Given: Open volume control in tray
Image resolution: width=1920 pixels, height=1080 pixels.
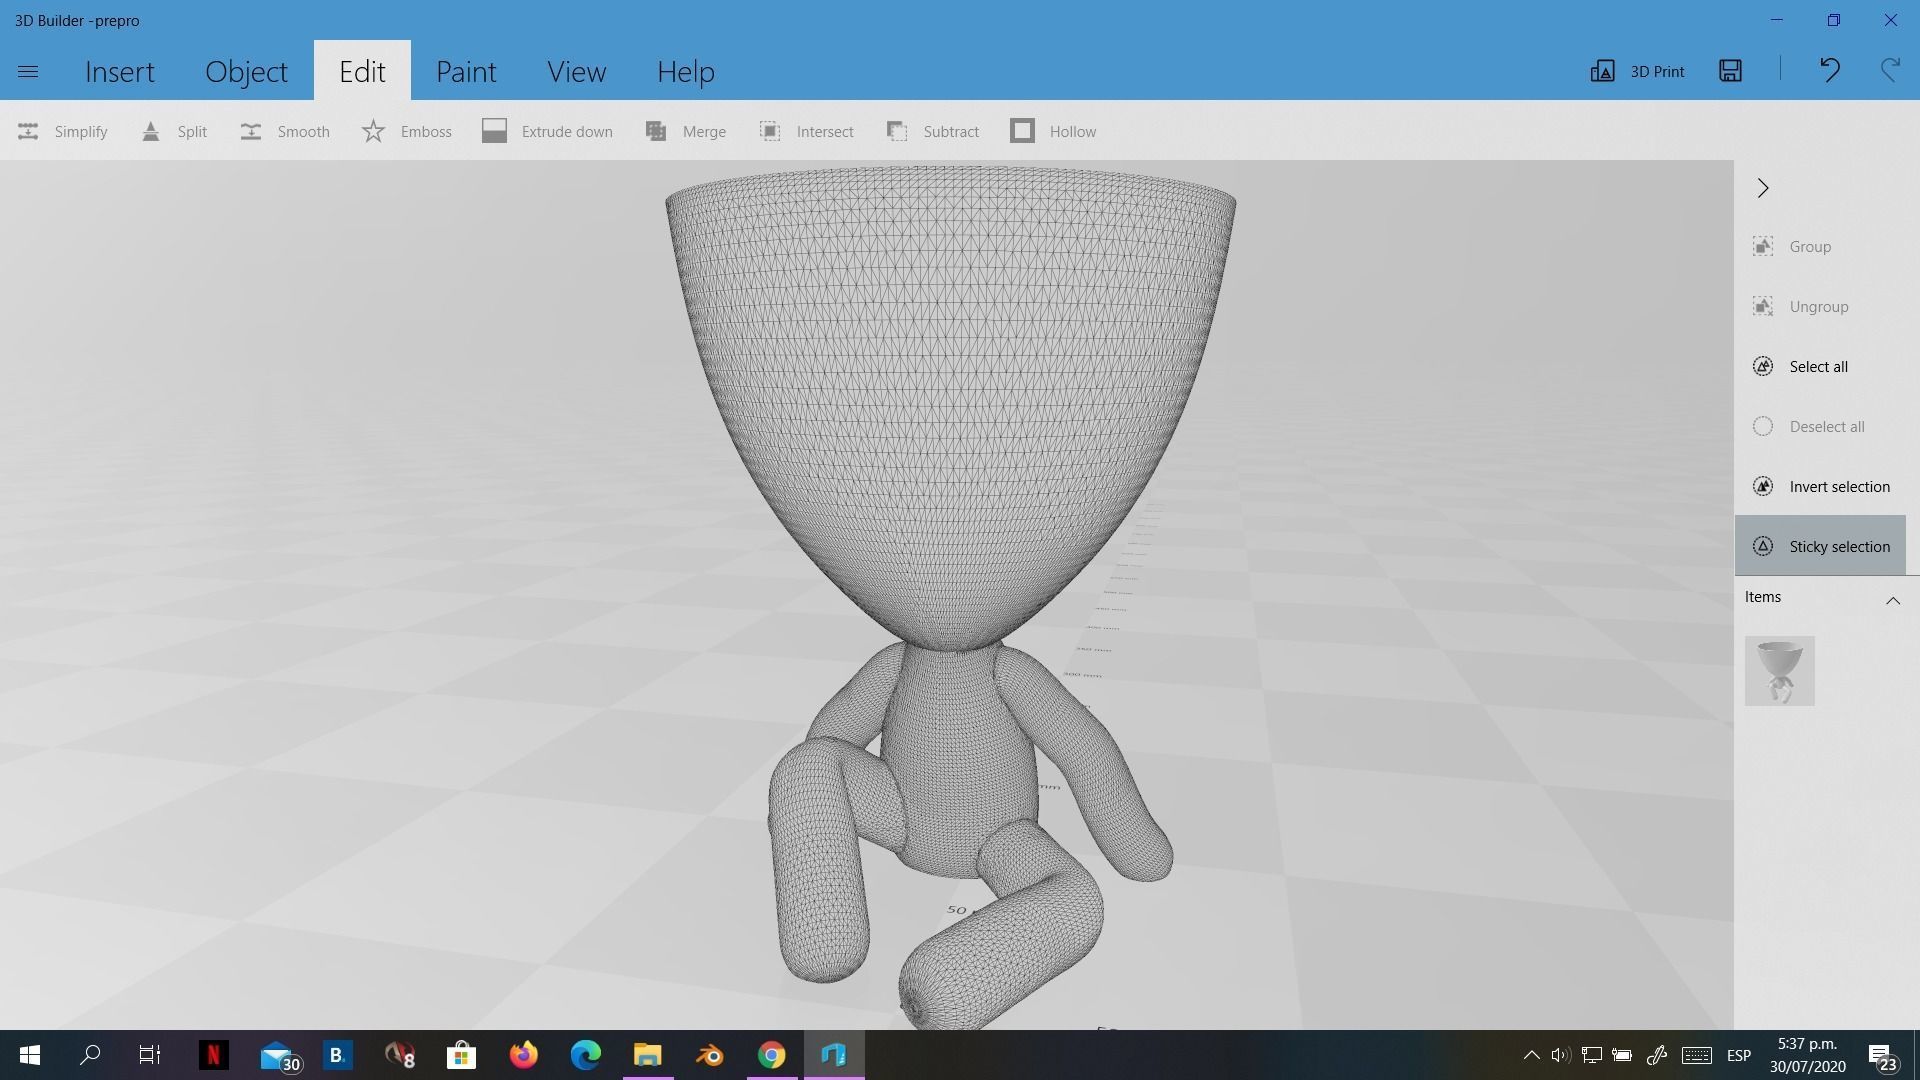Looking at the screenshot, I should pyautogui.click(x=1560, y=1055).
